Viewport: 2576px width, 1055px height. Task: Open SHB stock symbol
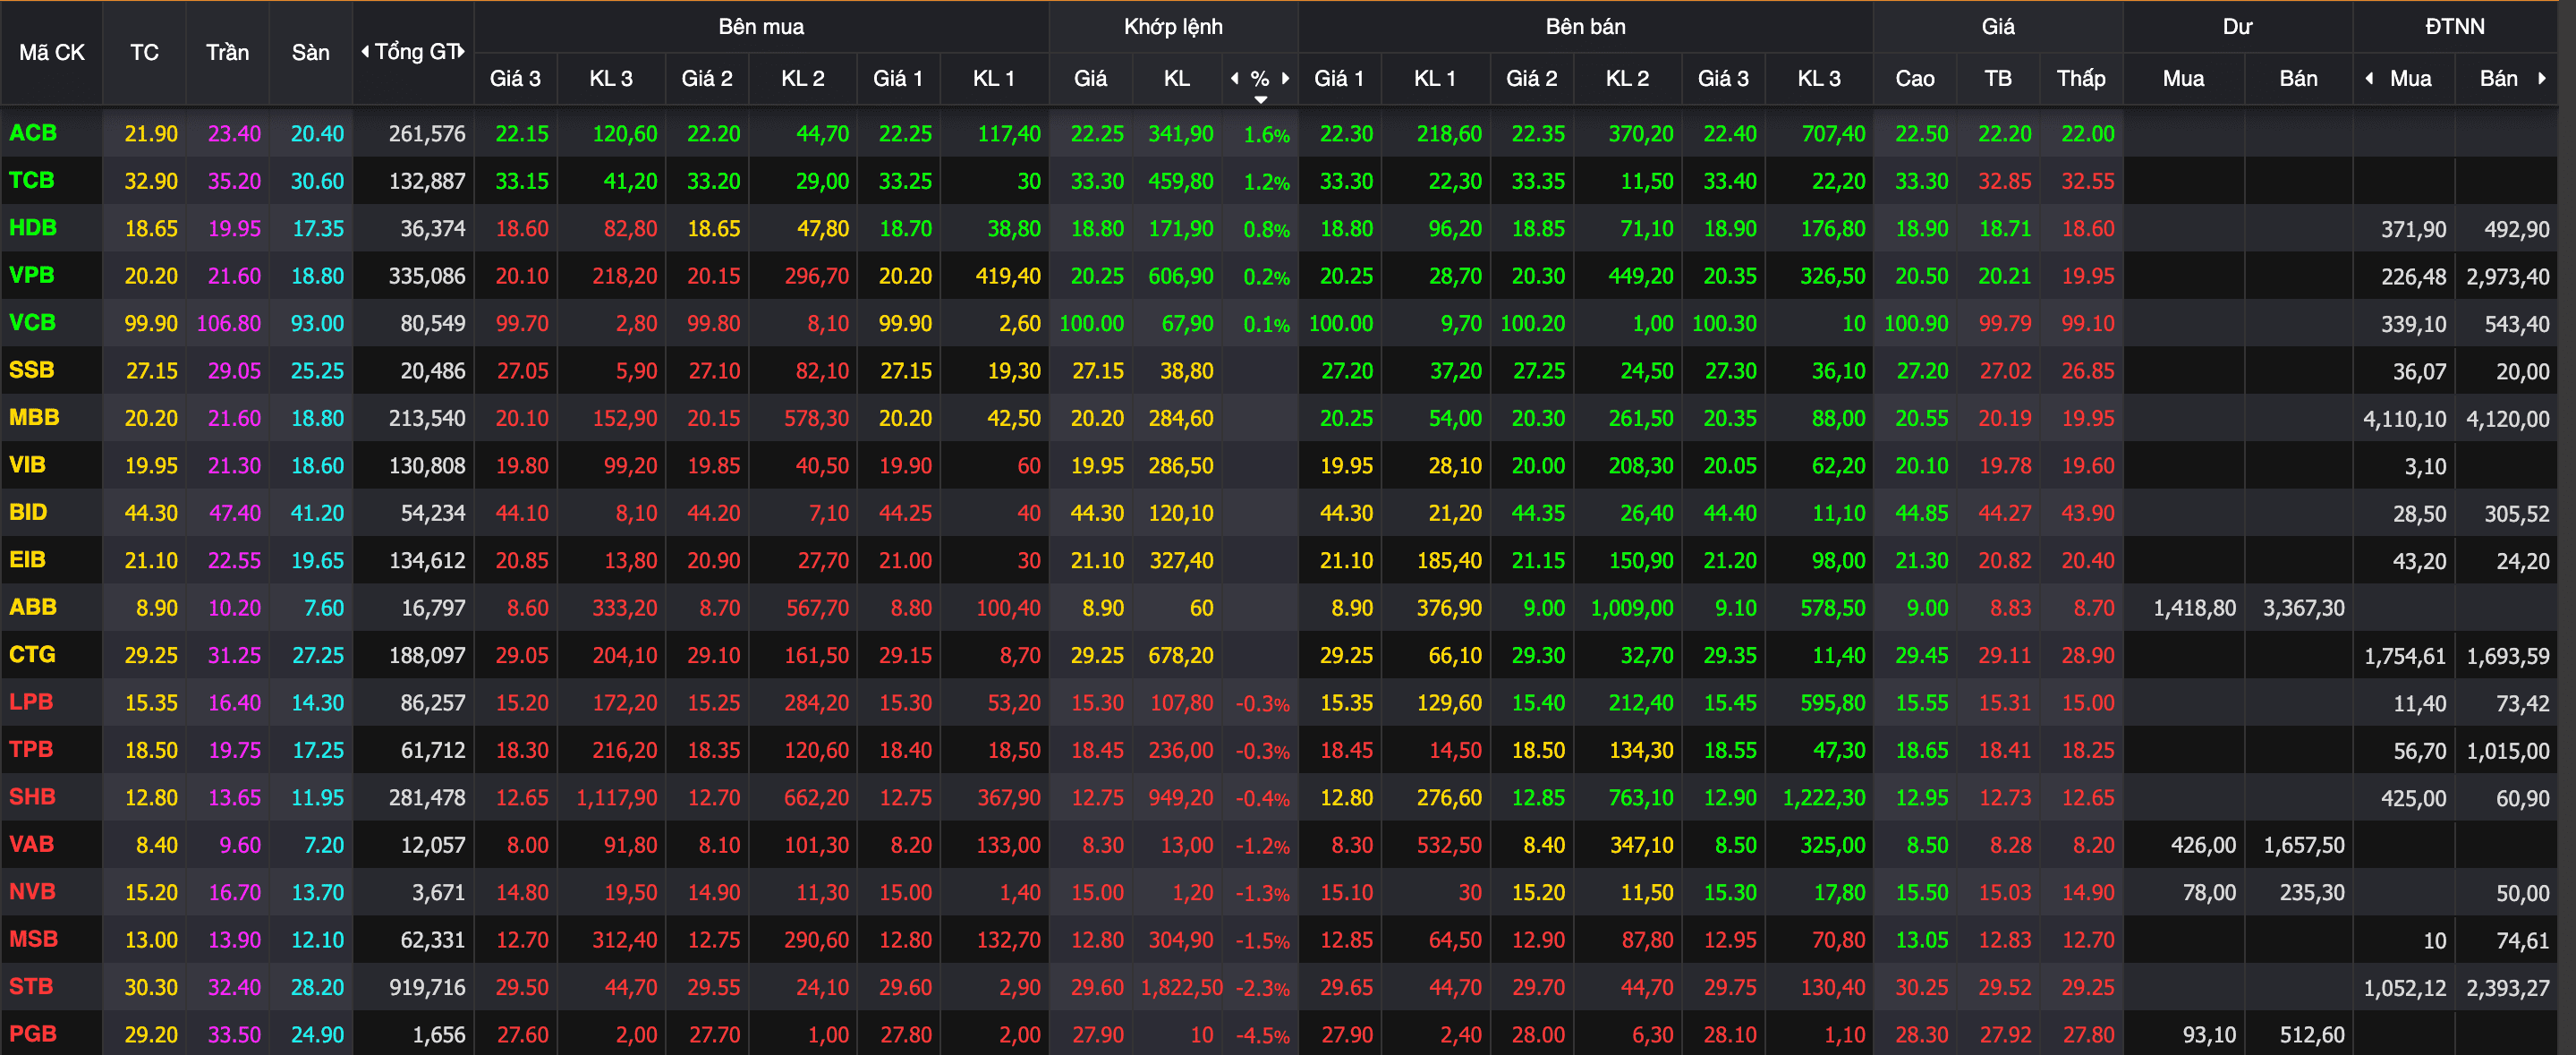32,797
